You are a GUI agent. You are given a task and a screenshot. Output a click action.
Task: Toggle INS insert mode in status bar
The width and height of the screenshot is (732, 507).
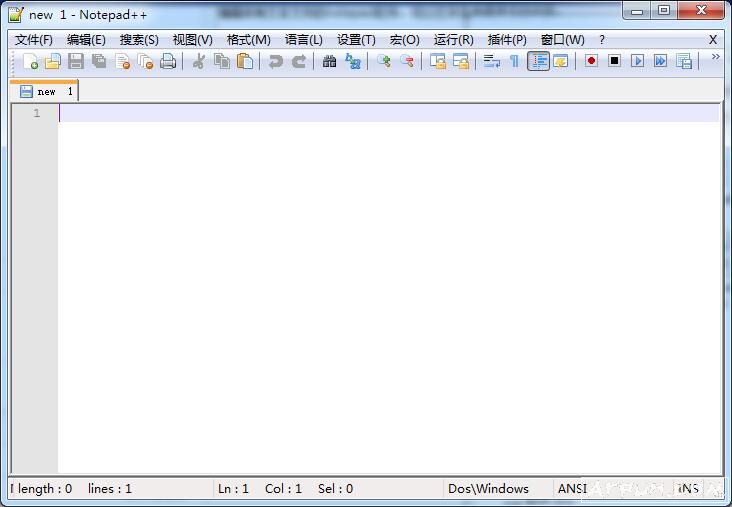point(688,489)
